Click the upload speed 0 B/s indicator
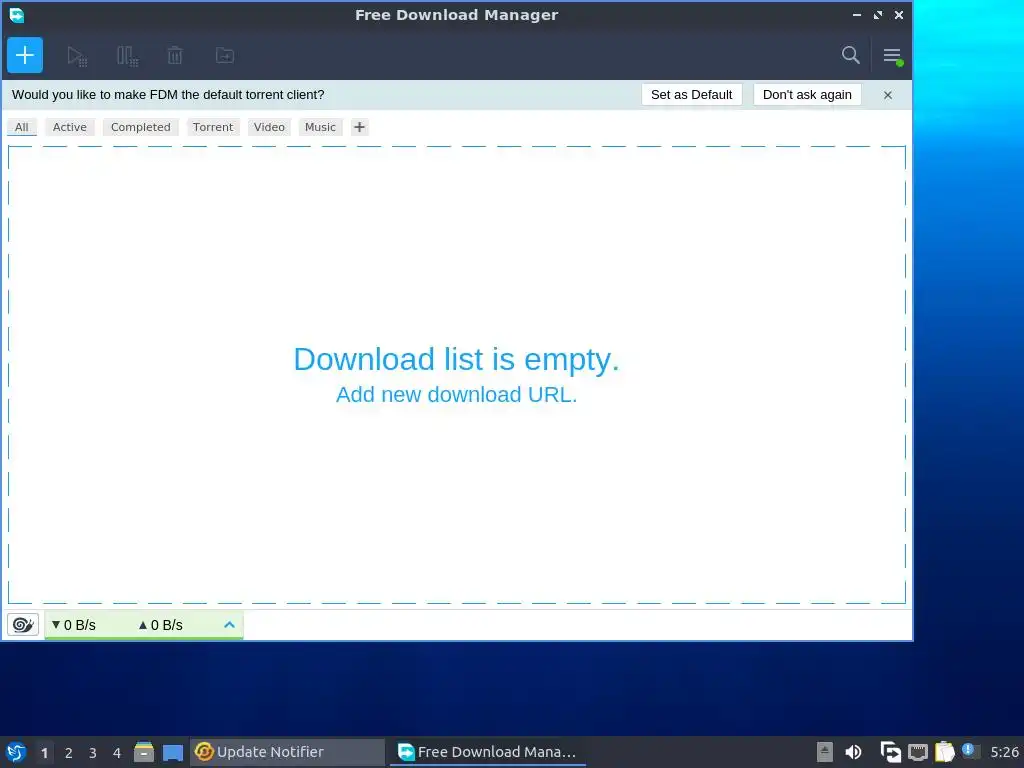This screenshot has height=768, width=1024. point(161,625)
